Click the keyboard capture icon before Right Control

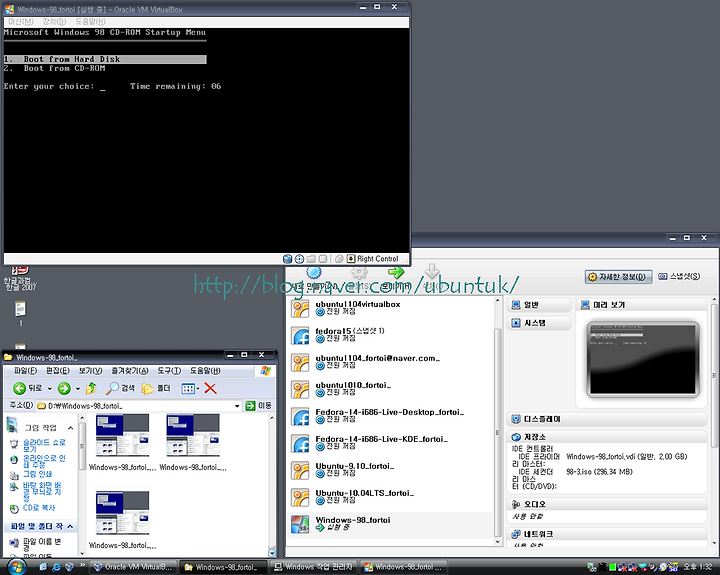(x=351, y=259)
